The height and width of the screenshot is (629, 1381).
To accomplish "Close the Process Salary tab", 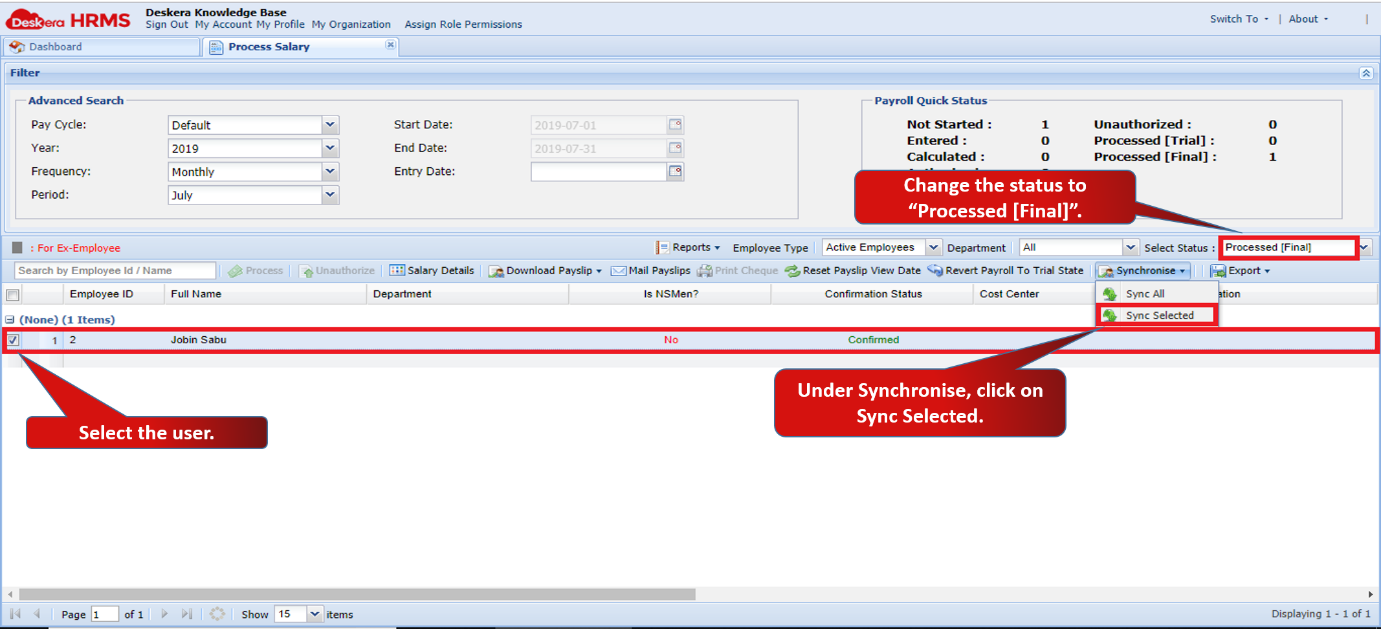I will tap(390, 45).
